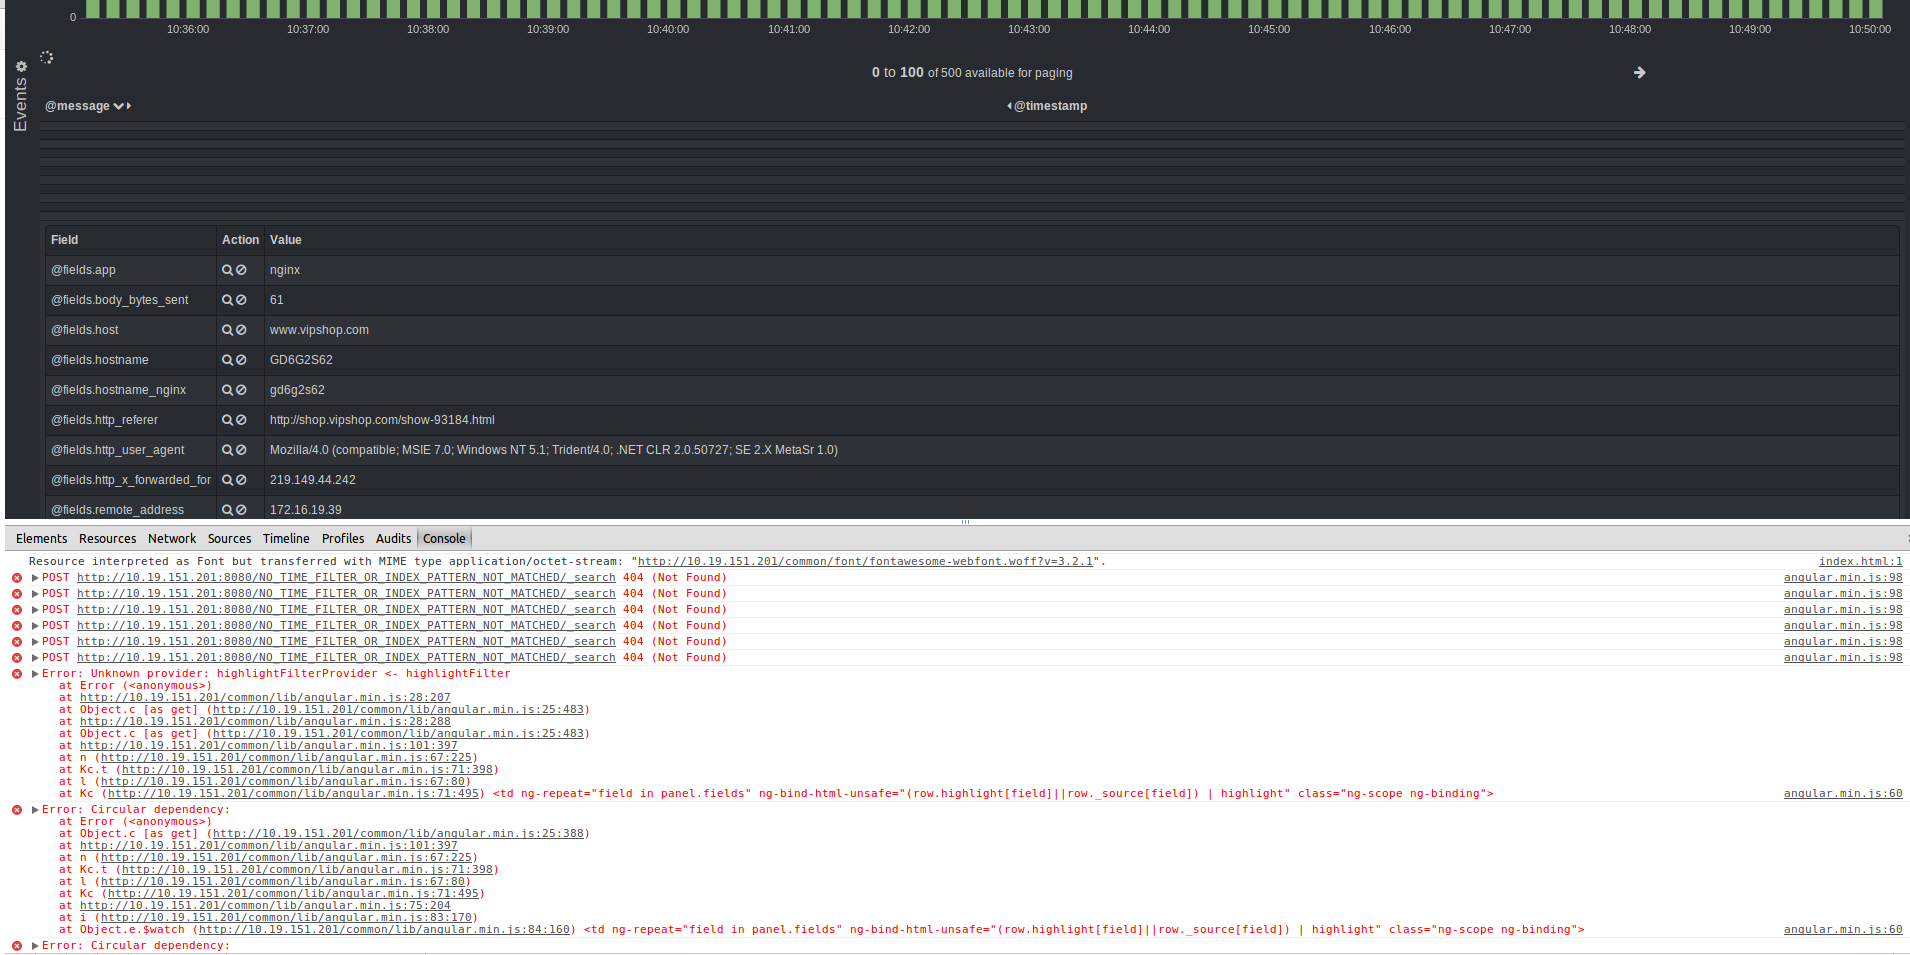Open angular.min.js:28:207 stack link

pyautogui.click(x=265, y=698)
